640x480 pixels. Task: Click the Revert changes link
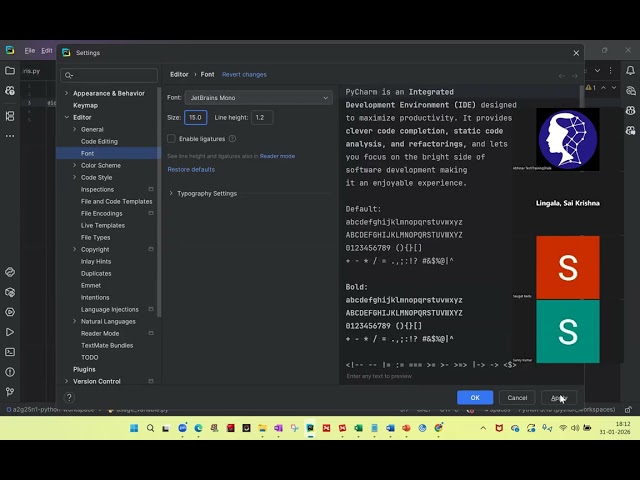coord(244,75)
